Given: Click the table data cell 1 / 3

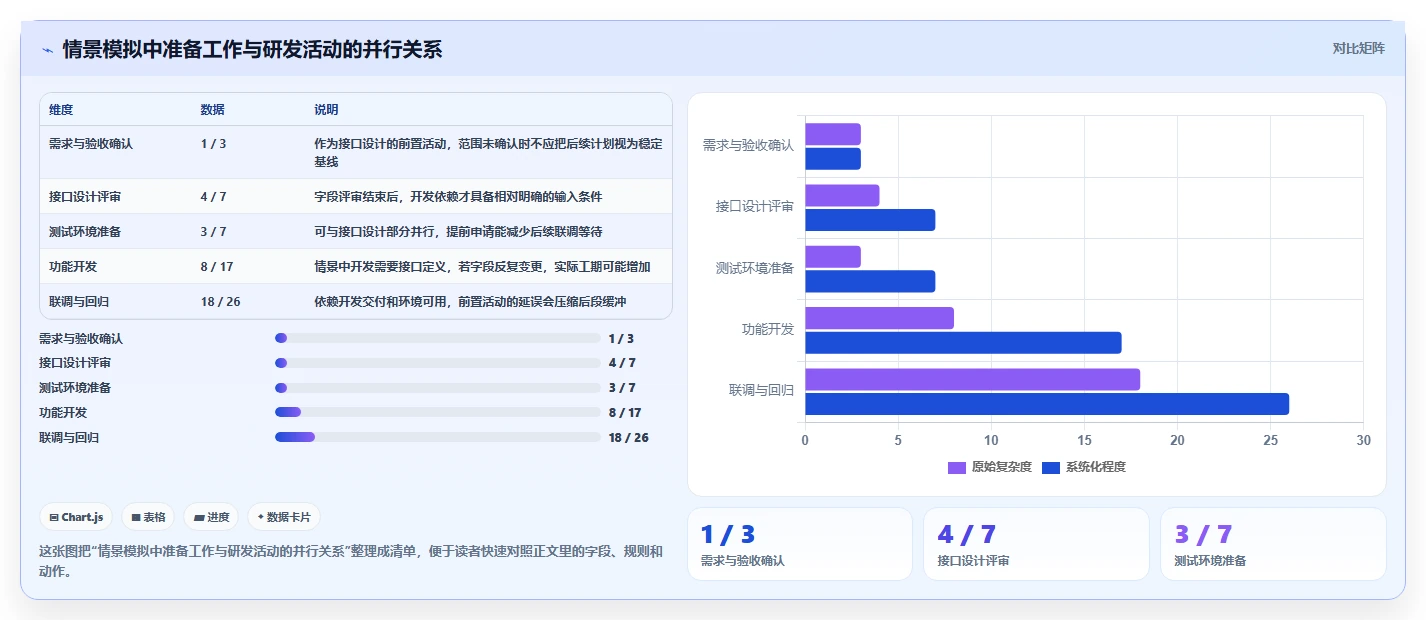Looking at the screenshot, I should pos(213,144).
